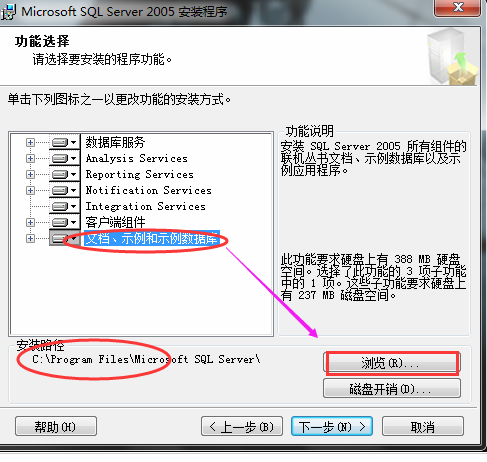The image size is (487, 462).
Task: Open drive icon dropdown for 文档、示例和示例数据库
Action: point(65,238)
